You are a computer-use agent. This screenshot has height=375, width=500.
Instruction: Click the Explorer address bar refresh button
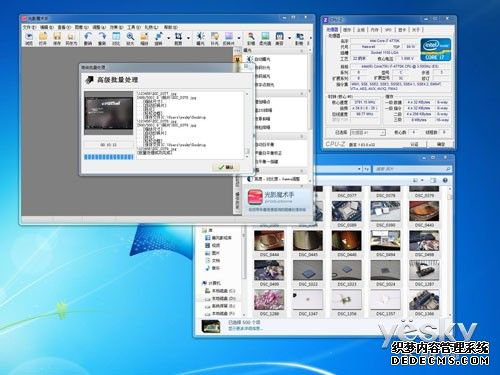click(x=366, y=169)
